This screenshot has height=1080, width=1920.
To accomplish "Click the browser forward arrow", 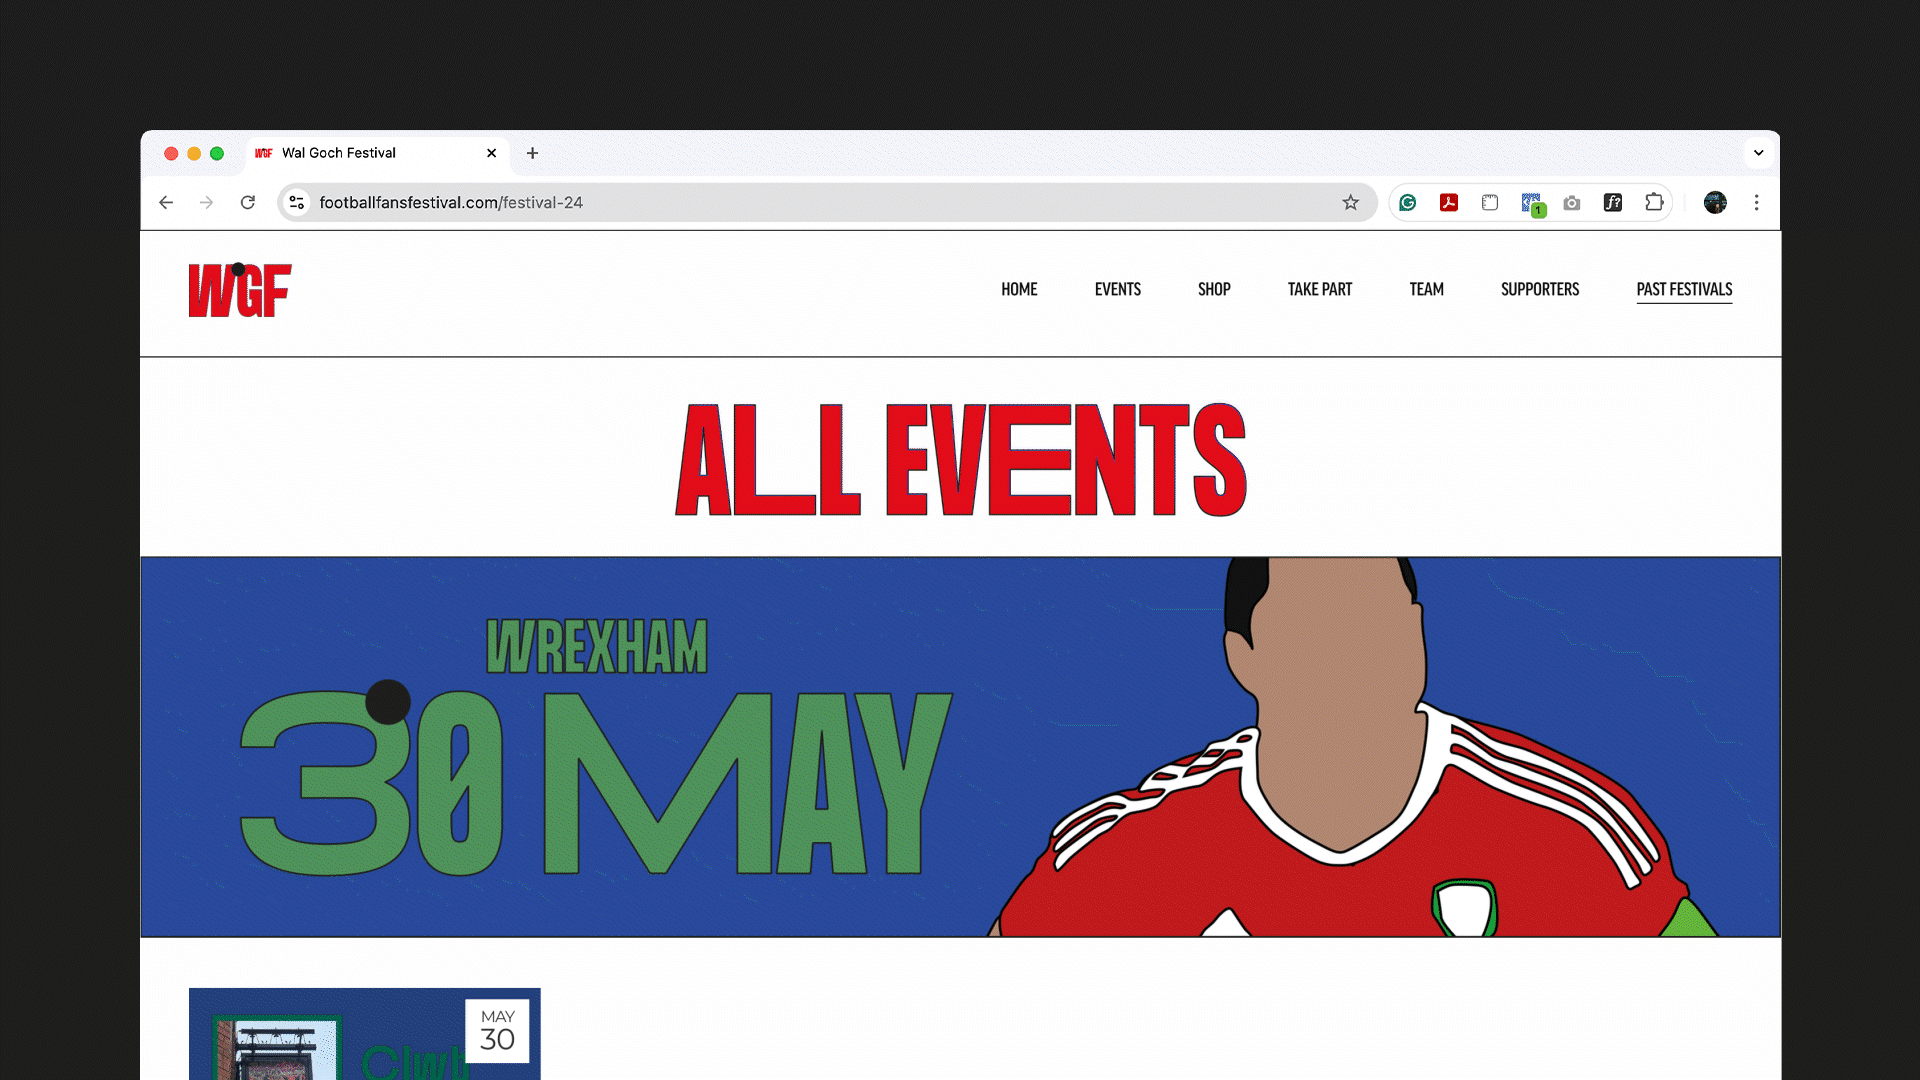I will [206, 203].
